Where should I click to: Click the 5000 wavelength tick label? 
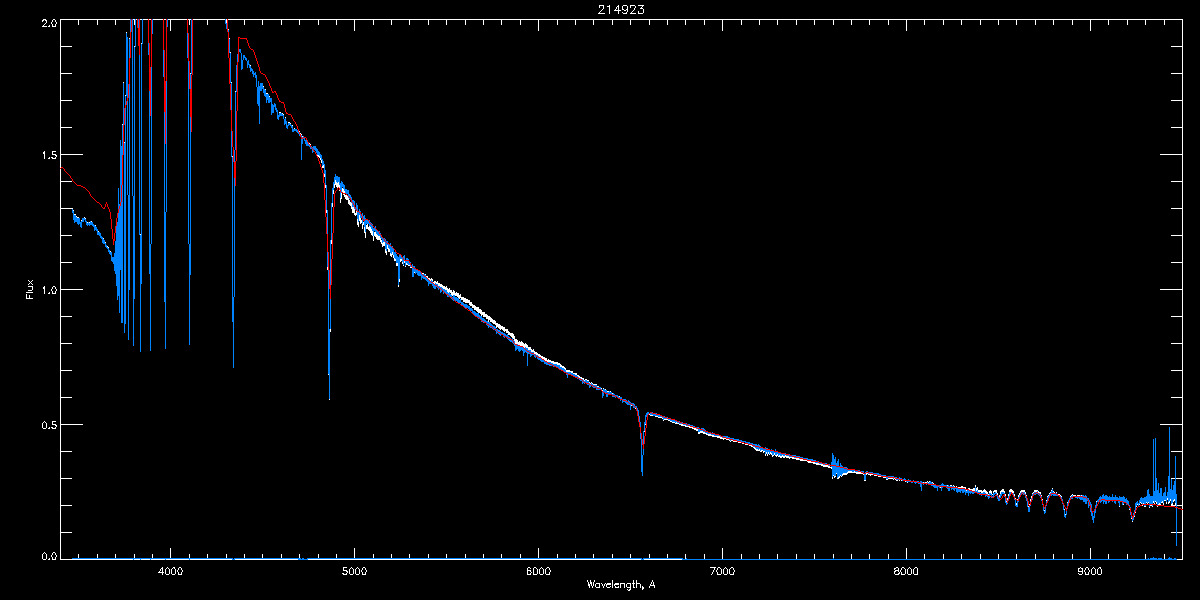[355, 571]
